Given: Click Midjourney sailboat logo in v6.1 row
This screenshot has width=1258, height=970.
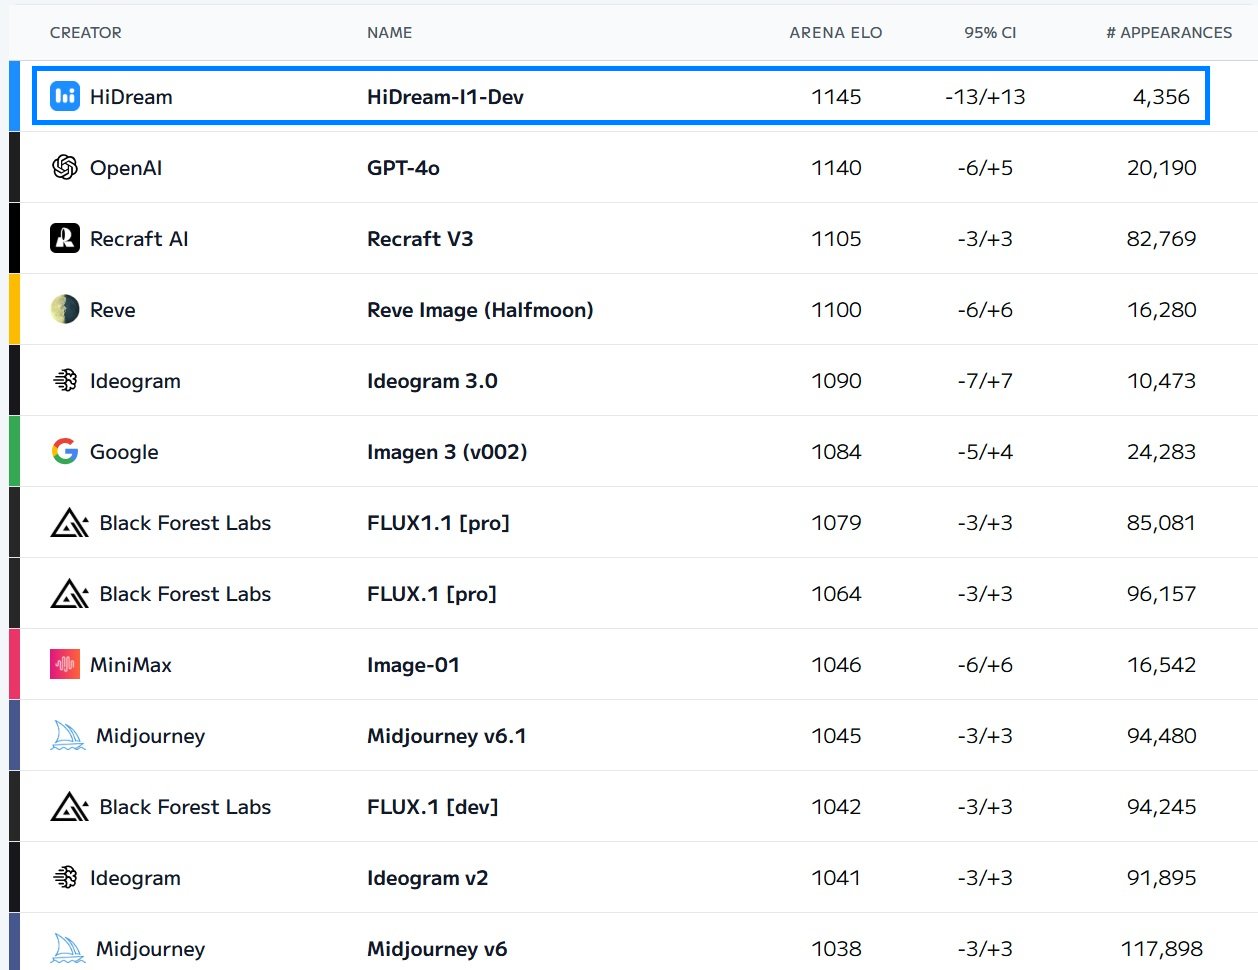Looking at the screenshot, I should (x=68, y=735).
